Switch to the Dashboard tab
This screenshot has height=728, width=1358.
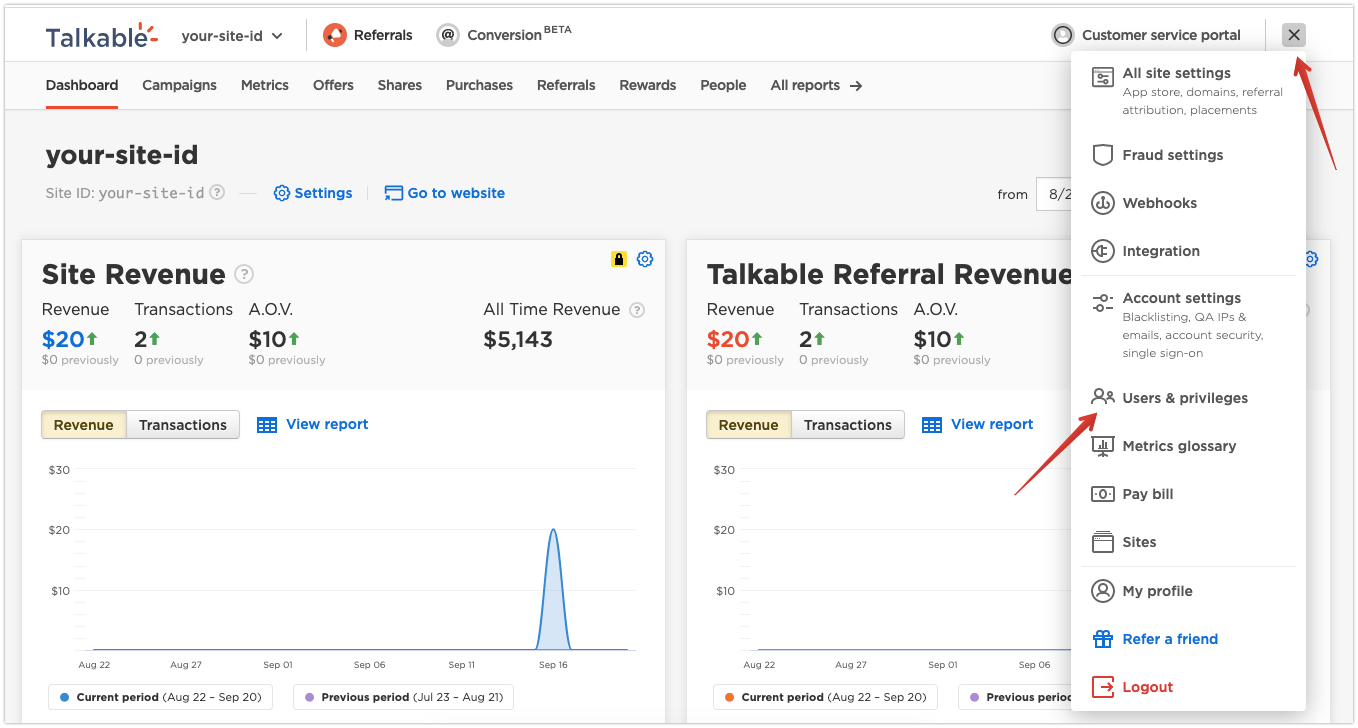coord(82,85)
